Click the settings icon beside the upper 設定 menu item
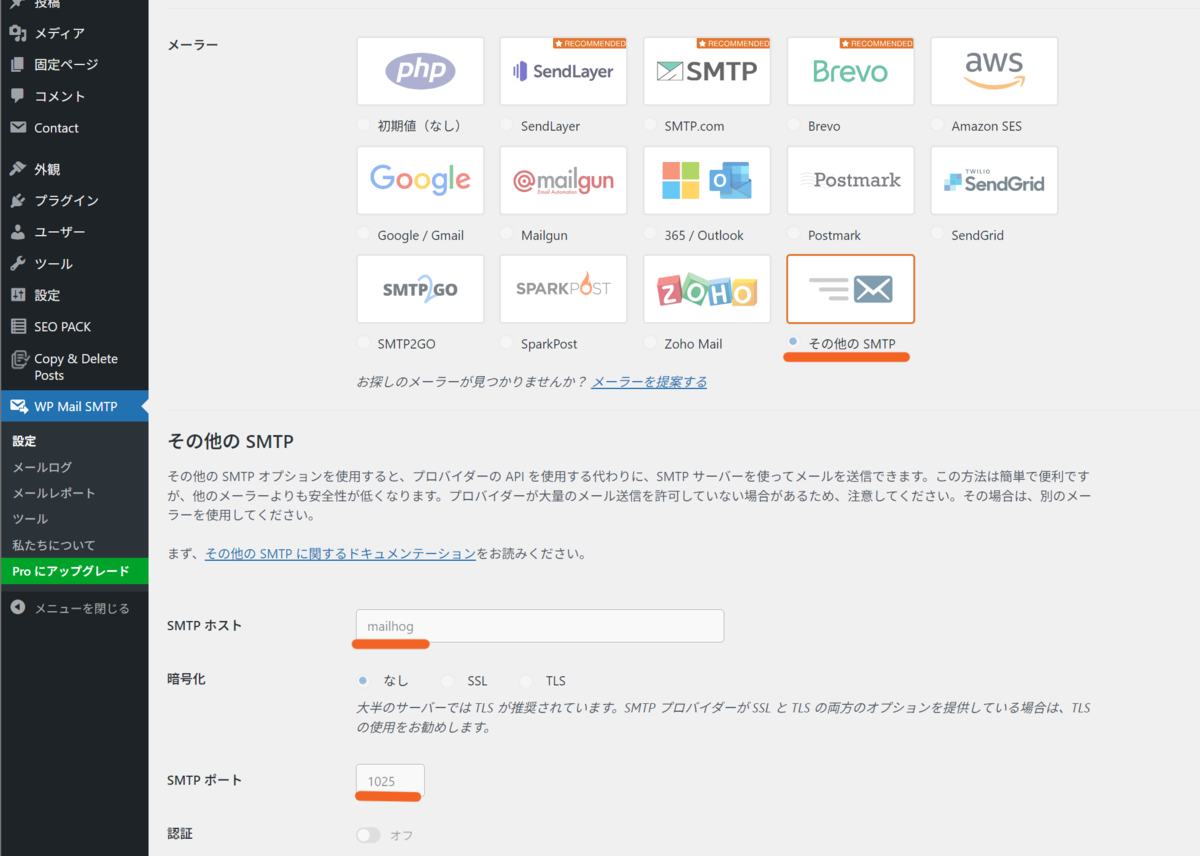The image size is (1200, 856). tap(17, 295)
